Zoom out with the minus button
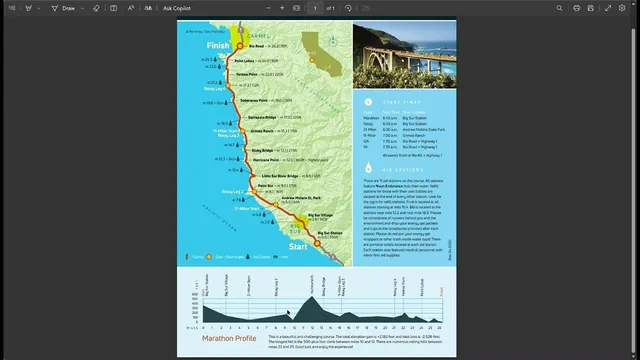 point(268,8)
